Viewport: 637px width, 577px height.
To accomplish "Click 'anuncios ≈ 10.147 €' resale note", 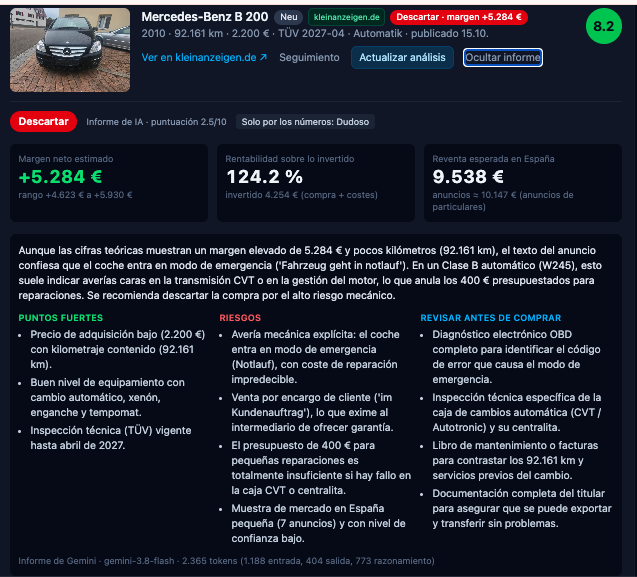I will click(503, 201).
